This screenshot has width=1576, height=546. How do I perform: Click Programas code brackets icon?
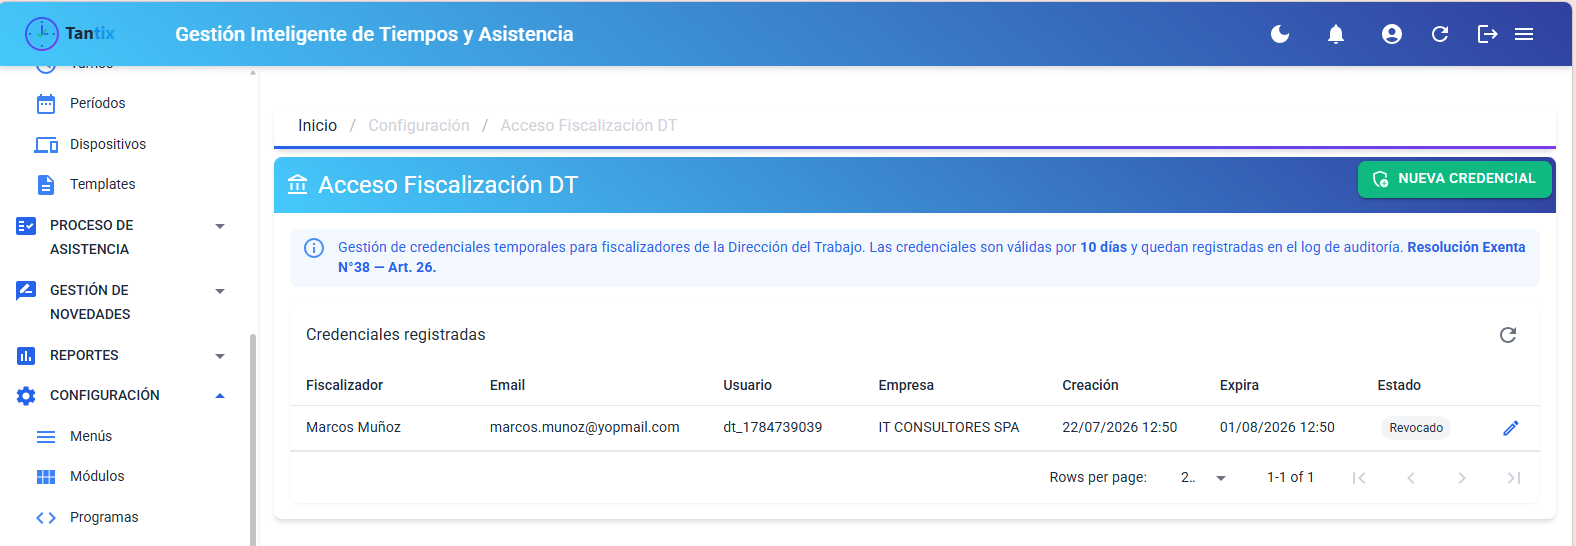pyautogui.click(x=46, y=518)
